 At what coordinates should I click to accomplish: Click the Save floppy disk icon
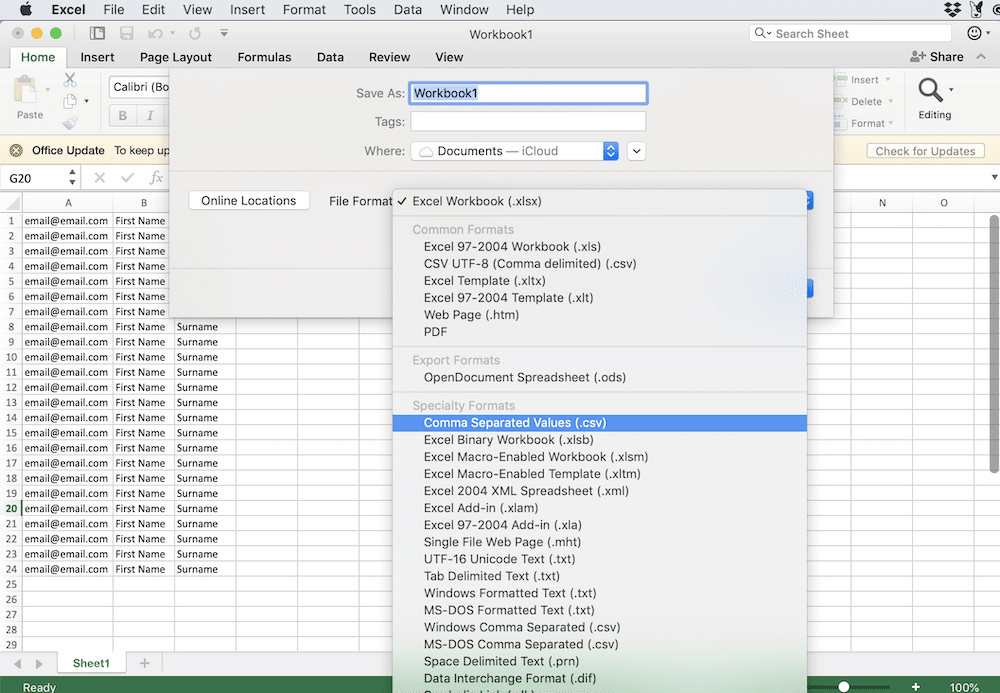coord(127,33)
